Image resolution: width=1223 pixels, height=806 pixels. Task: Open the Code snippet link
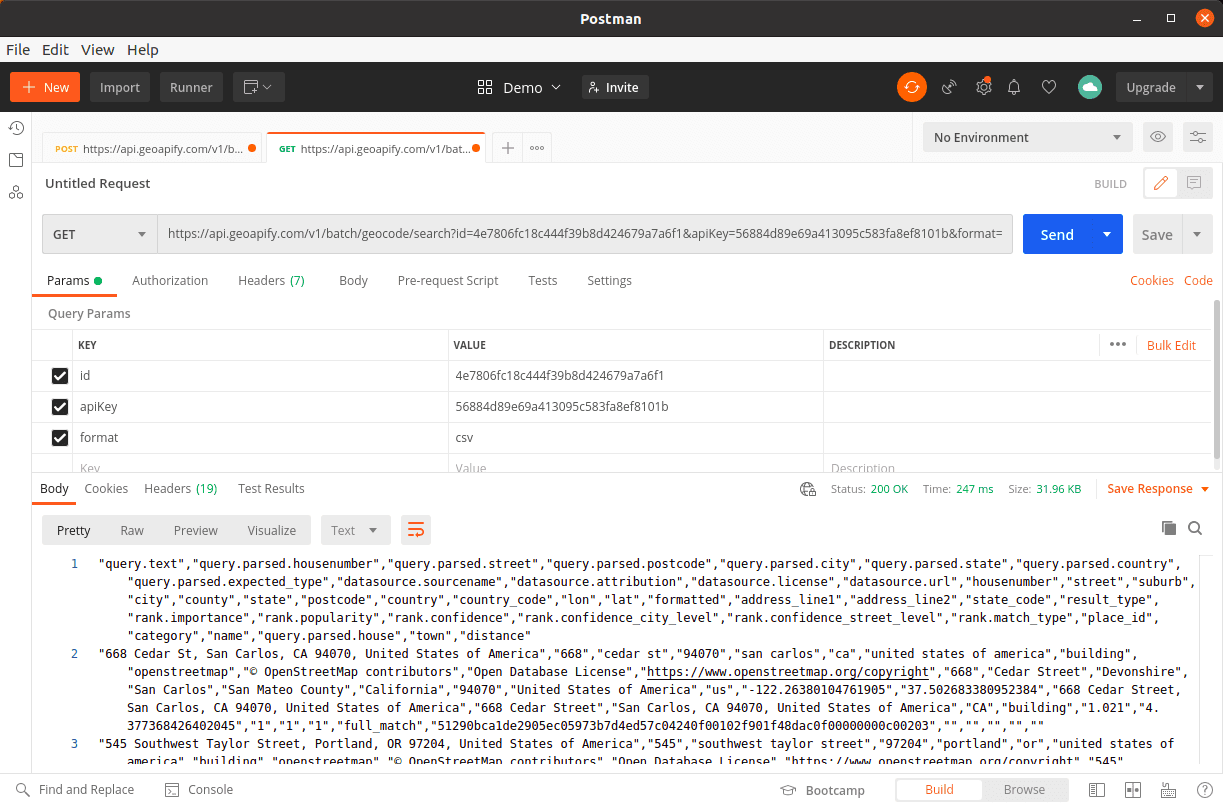pyautogui.click(x=1198, y=281)
